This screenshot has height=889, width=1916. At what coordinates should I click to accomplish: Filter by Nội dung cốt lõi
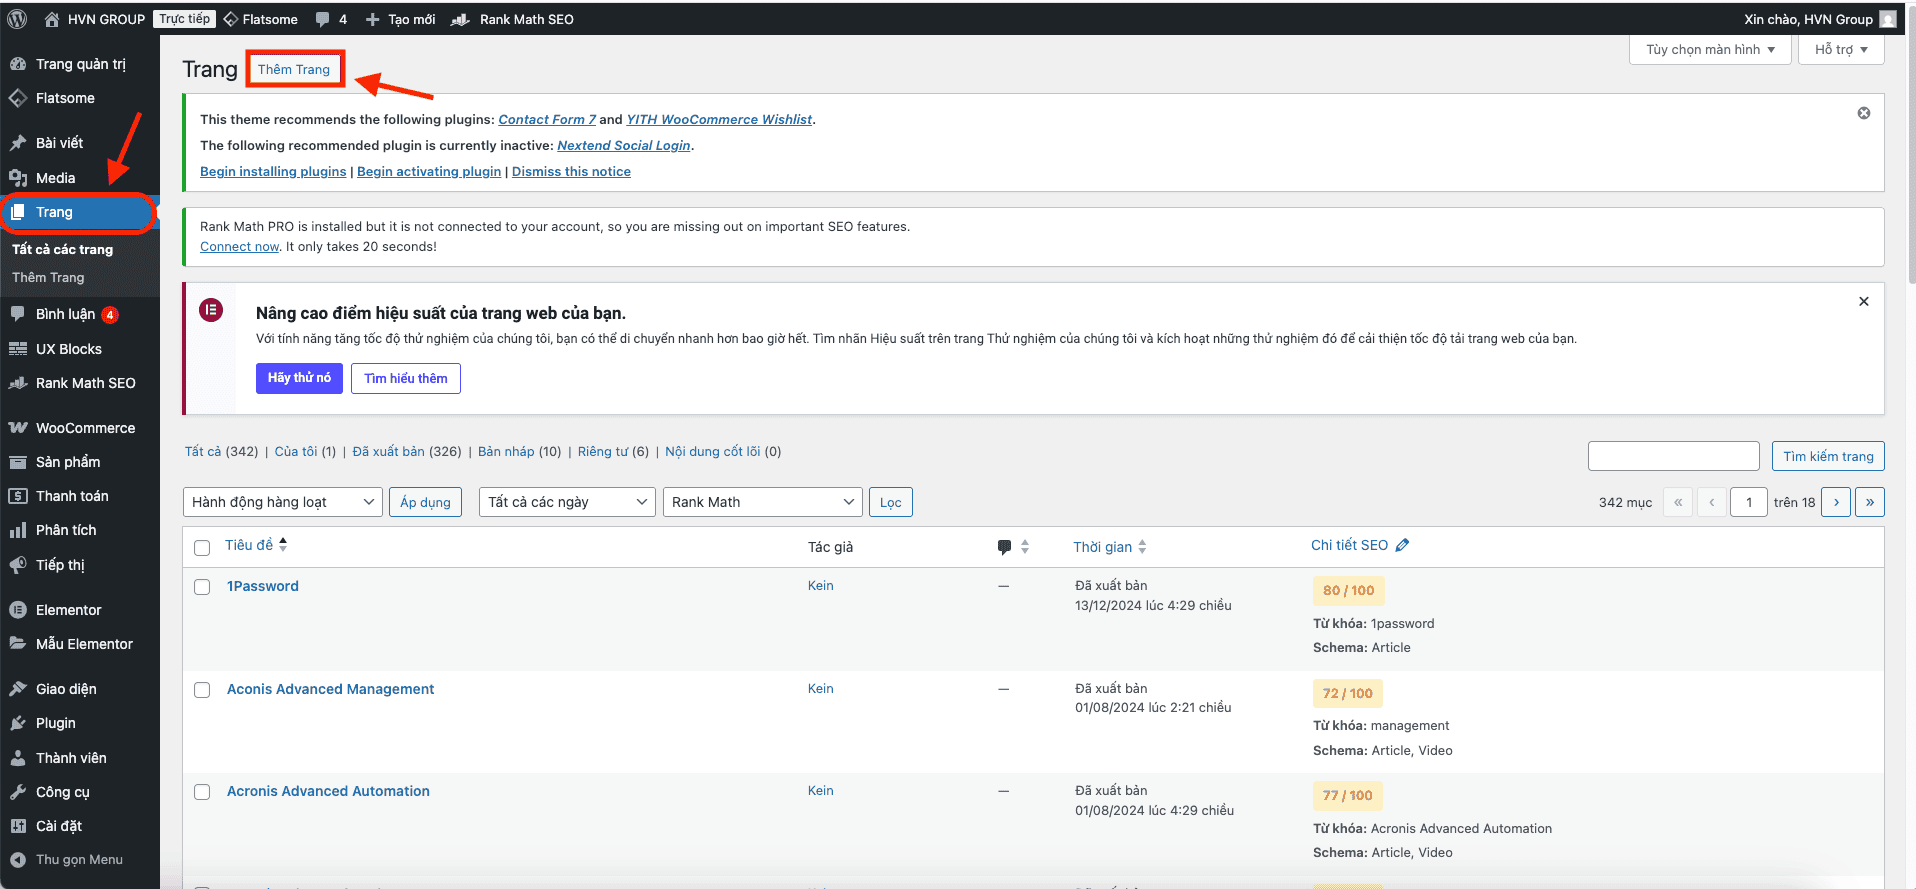point(713,452)
